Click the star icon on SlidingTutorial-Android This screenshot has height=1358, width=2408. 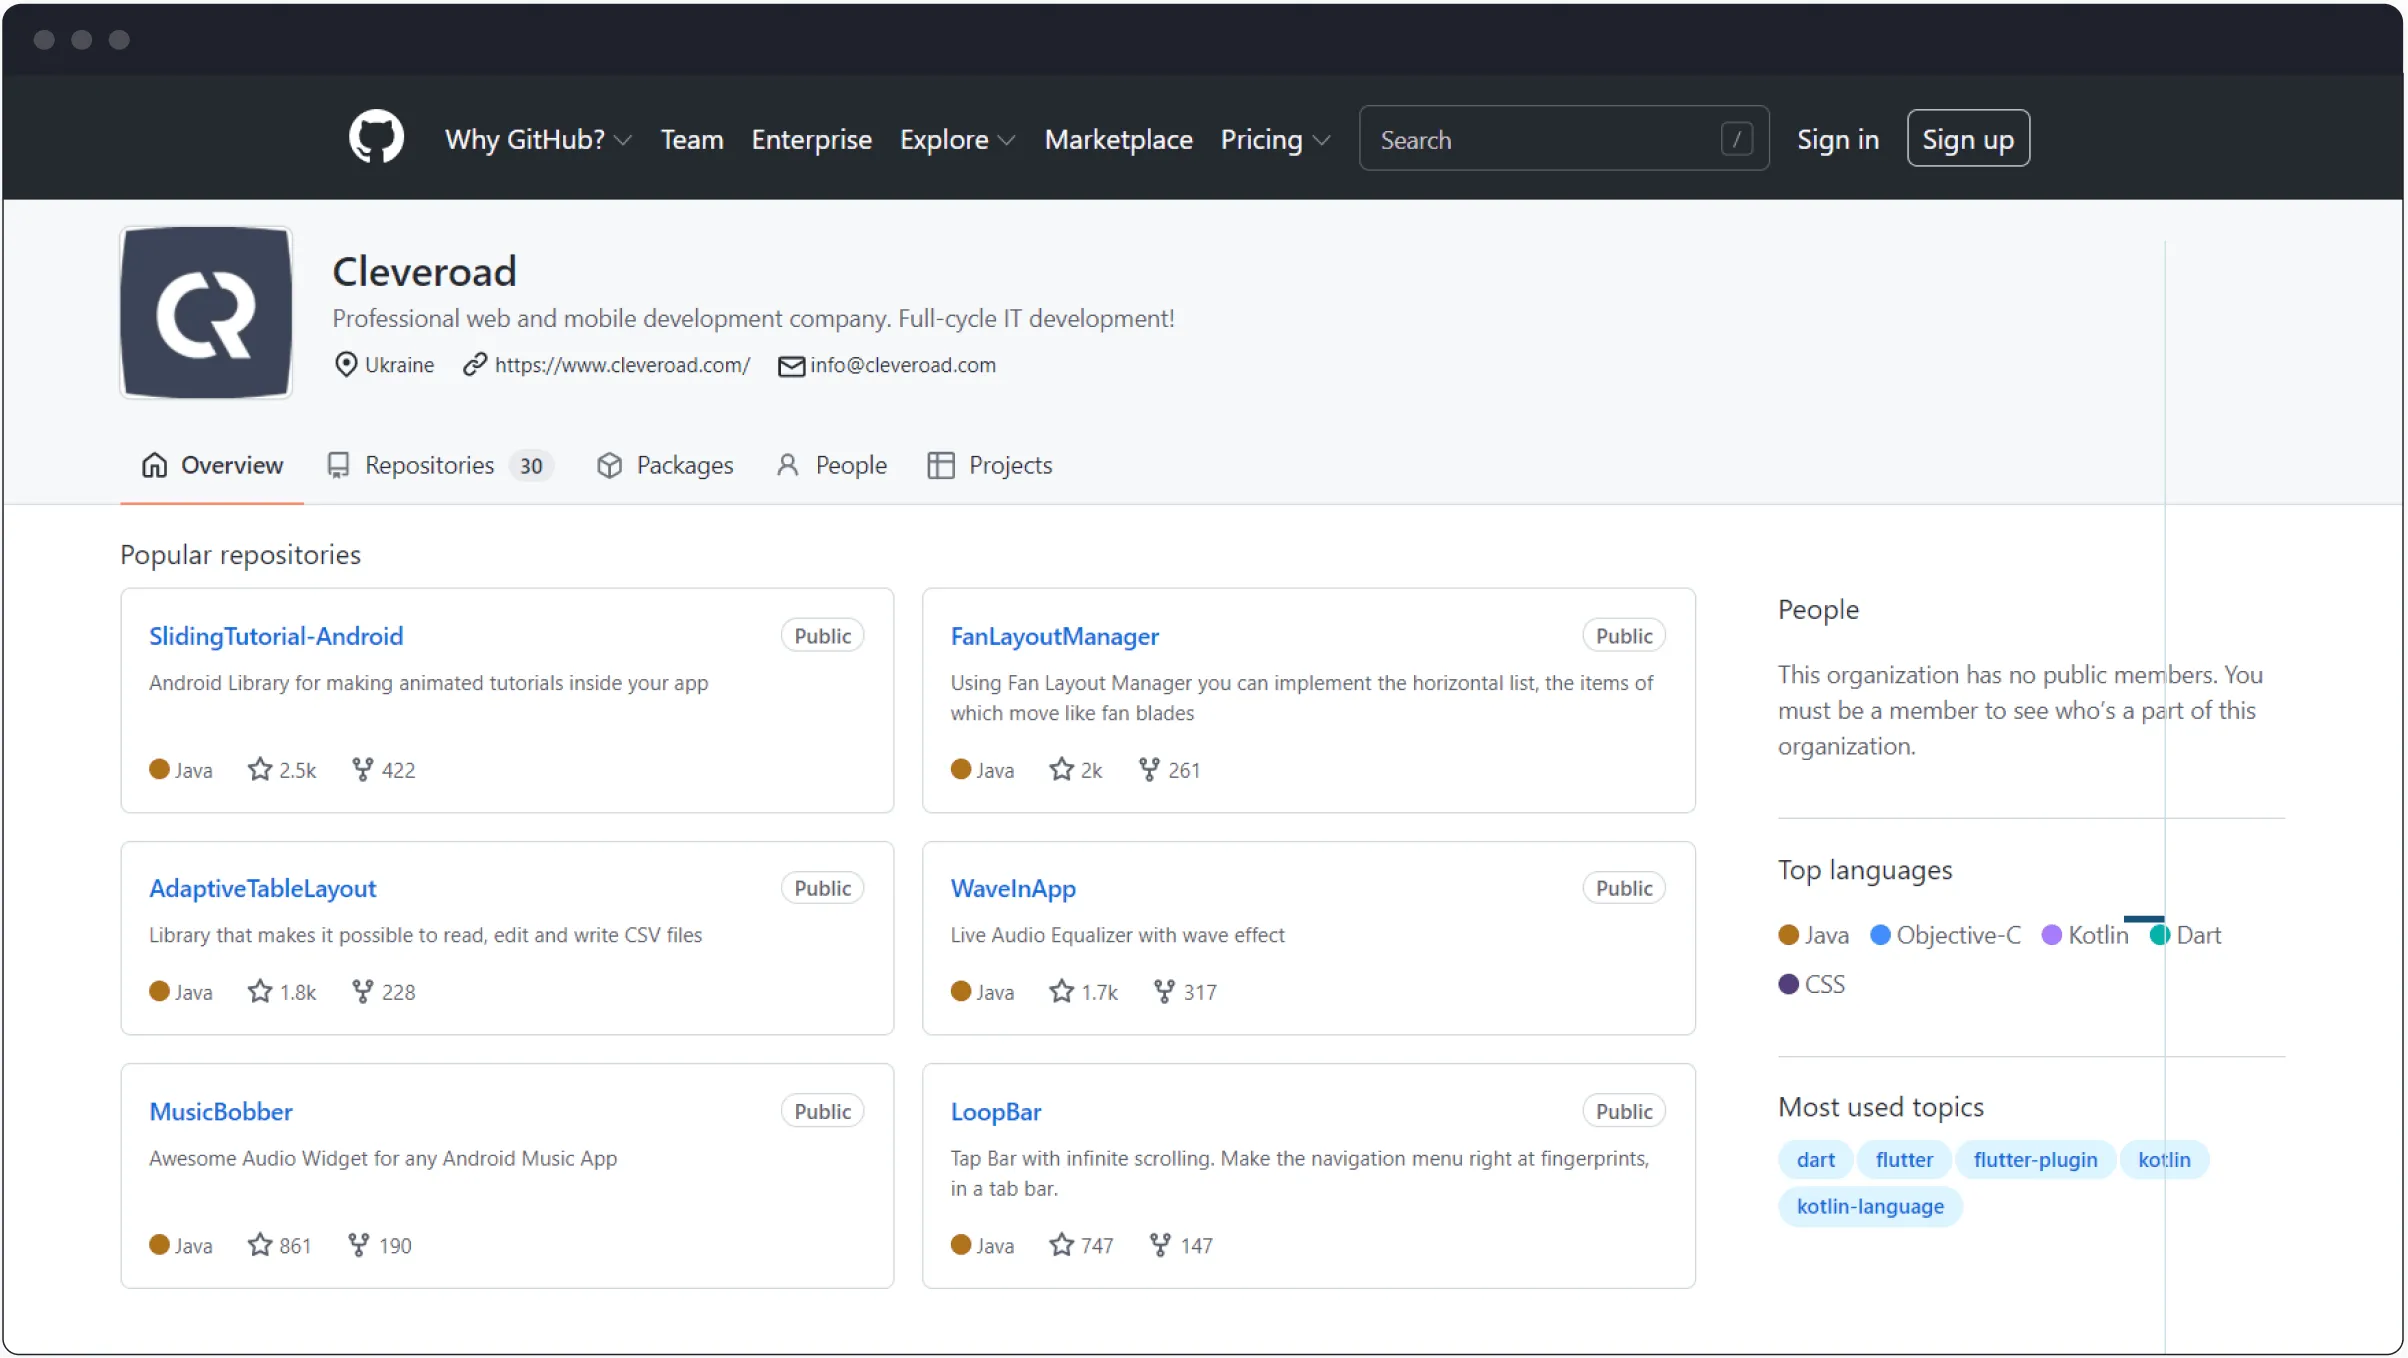259,768
